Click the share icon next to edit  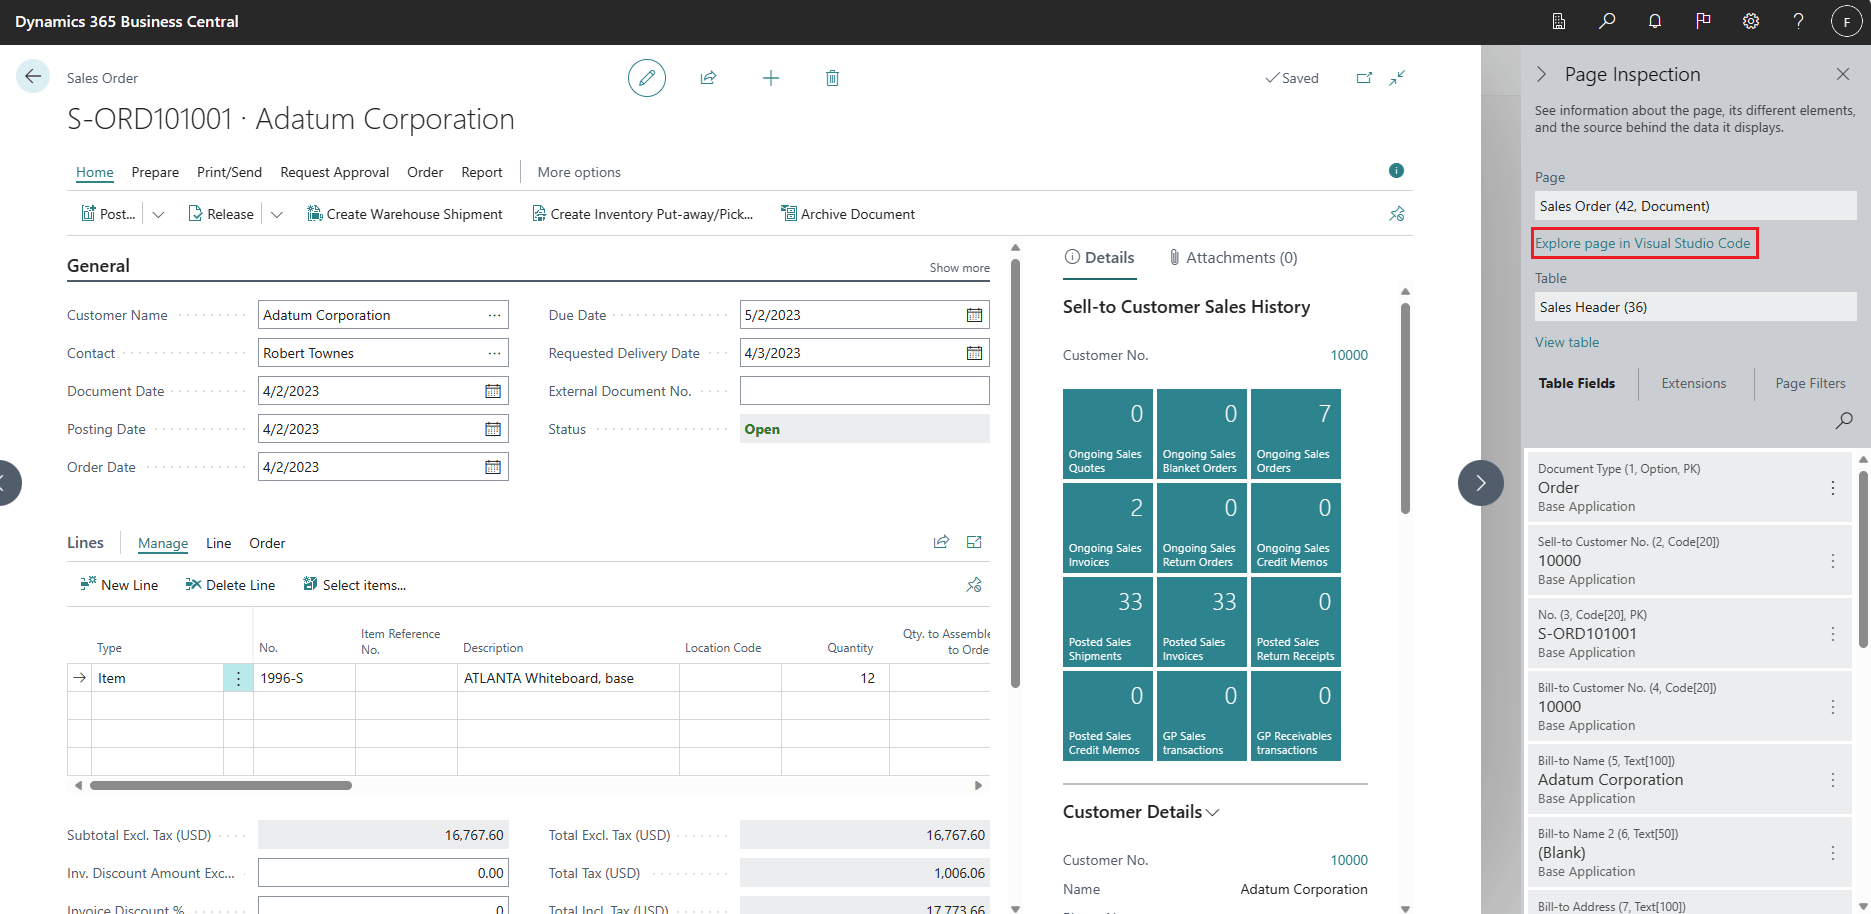coord(708,78)
